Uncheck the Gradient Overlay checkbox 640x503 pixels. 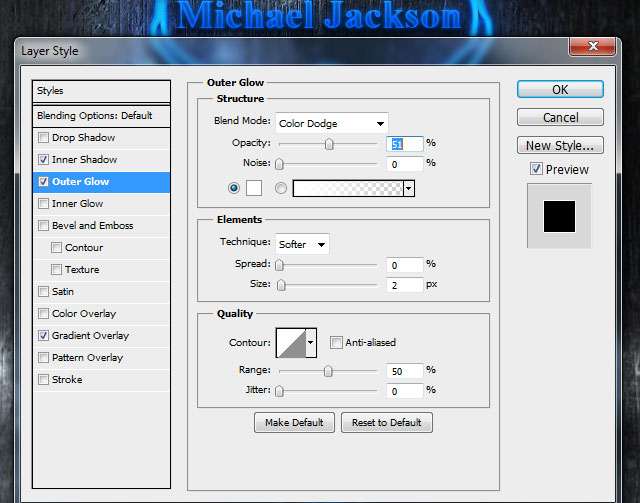(x=43, y=336)
